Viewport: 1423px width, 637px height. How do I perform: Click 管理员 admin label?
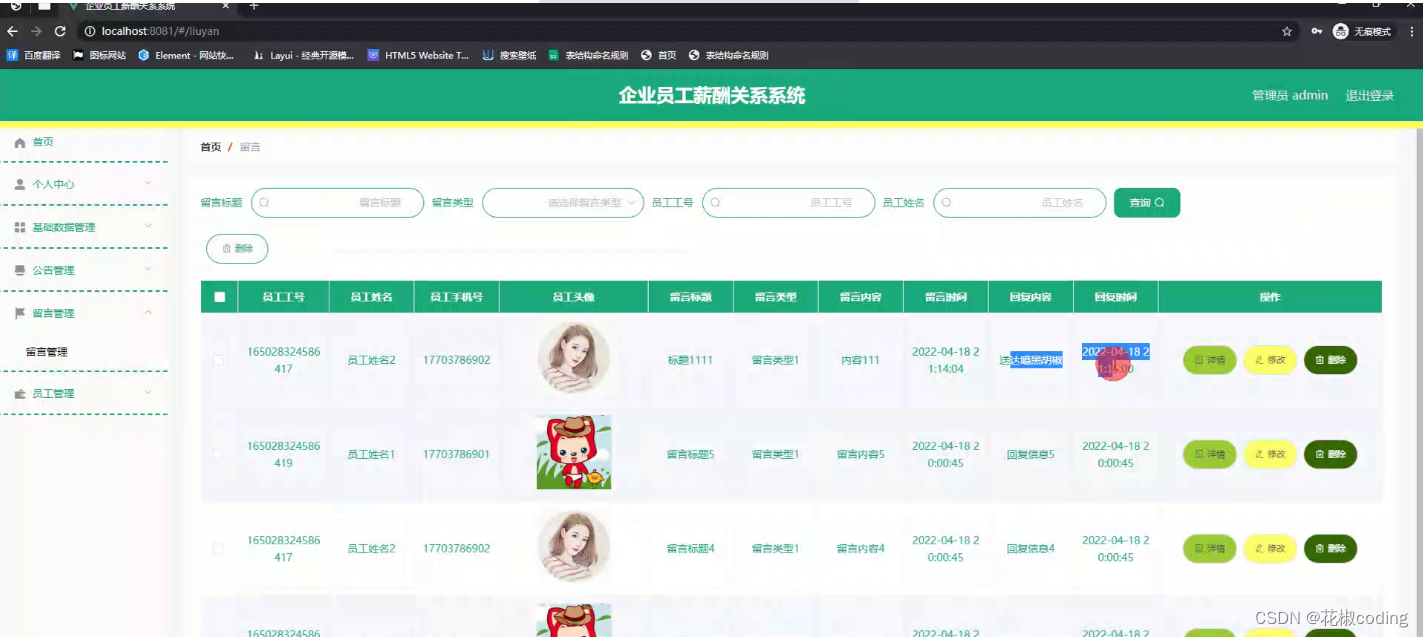coord(1290,95)
